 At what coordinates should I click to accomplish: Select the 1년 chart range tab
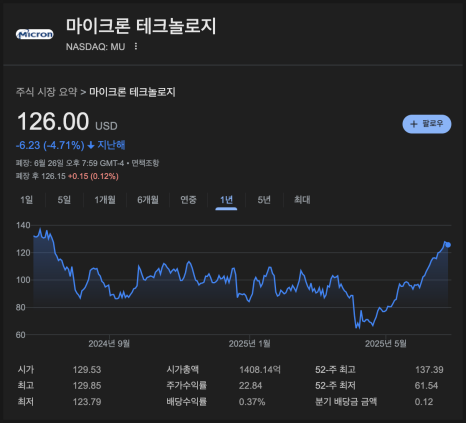click(x=226, y=200)
